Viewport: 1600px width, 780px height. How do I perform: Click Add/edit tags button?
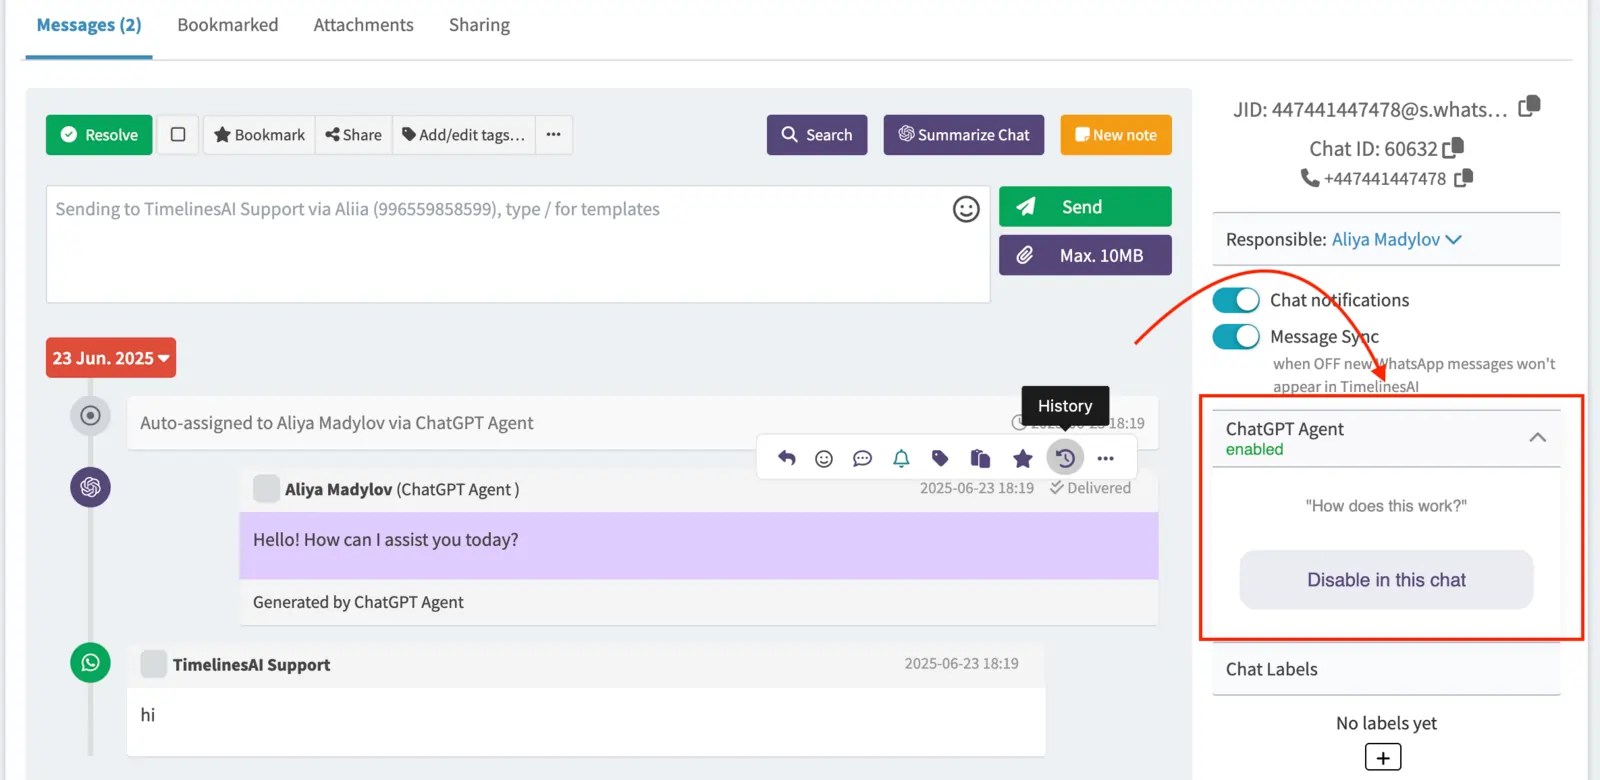[464, 134]
